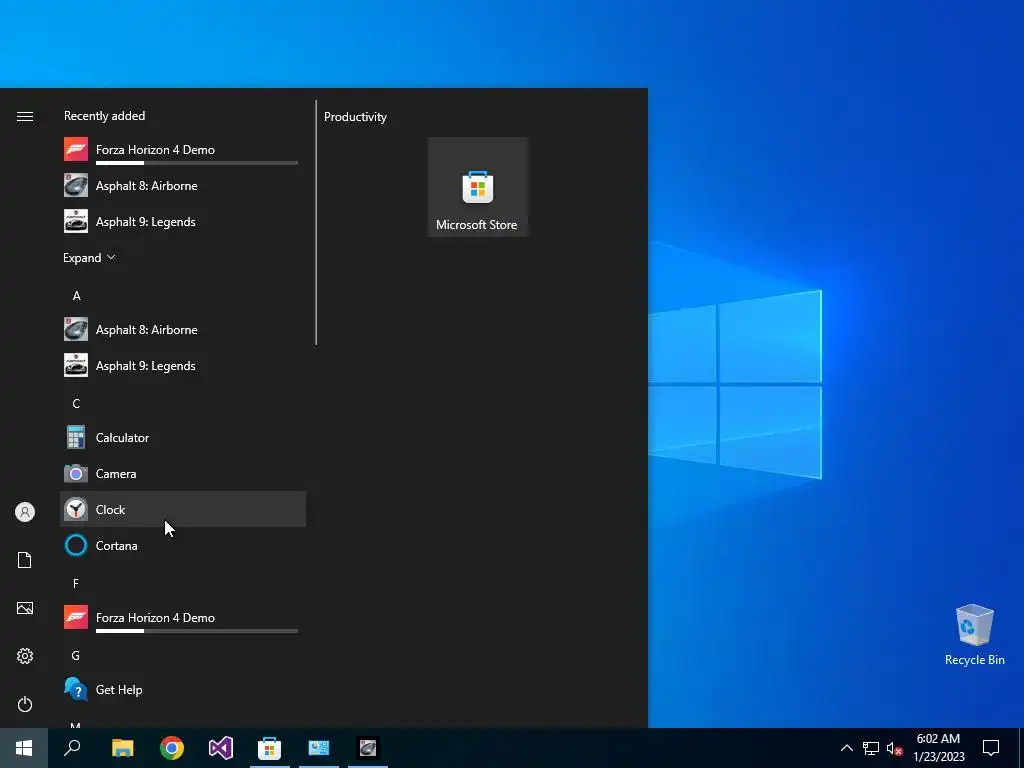Viewport: 1024px width, 768px height.
Task: Open Settings gear in Start sidebar
Action: coord(25,656)
